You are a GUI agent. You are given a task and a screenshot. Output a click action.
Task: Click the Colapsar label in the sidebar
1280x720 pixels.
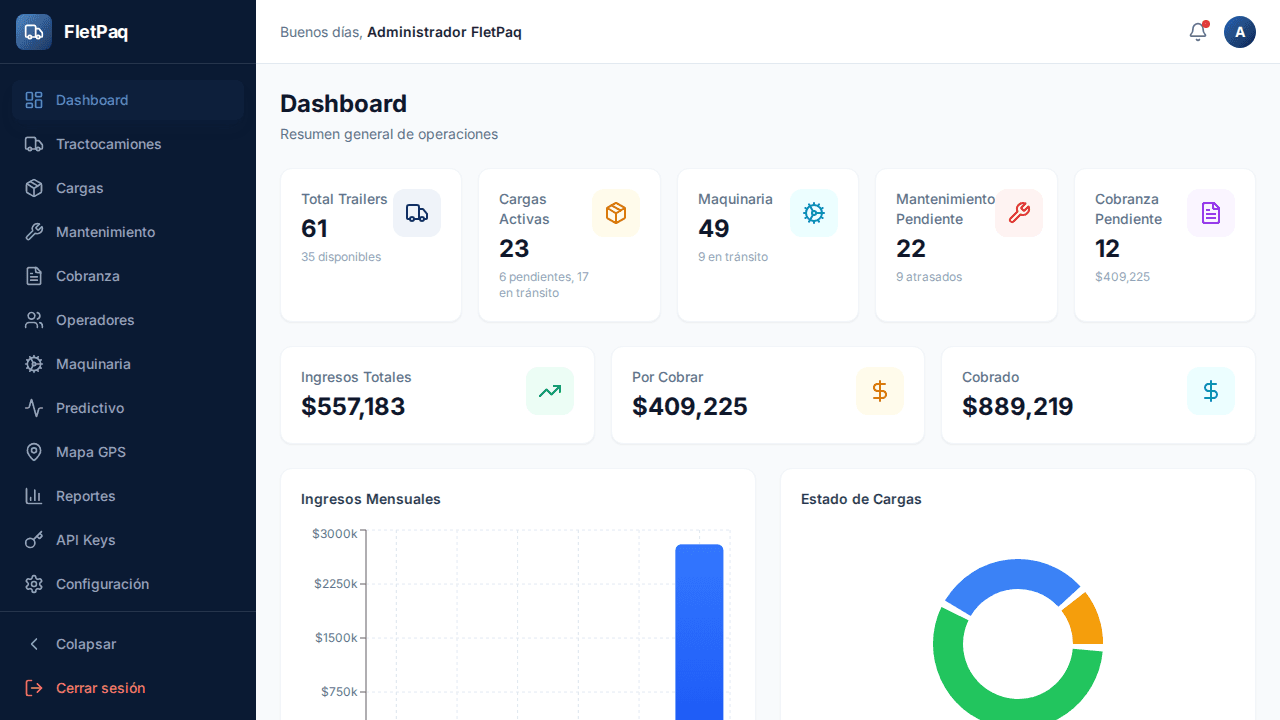coord(86,644)
